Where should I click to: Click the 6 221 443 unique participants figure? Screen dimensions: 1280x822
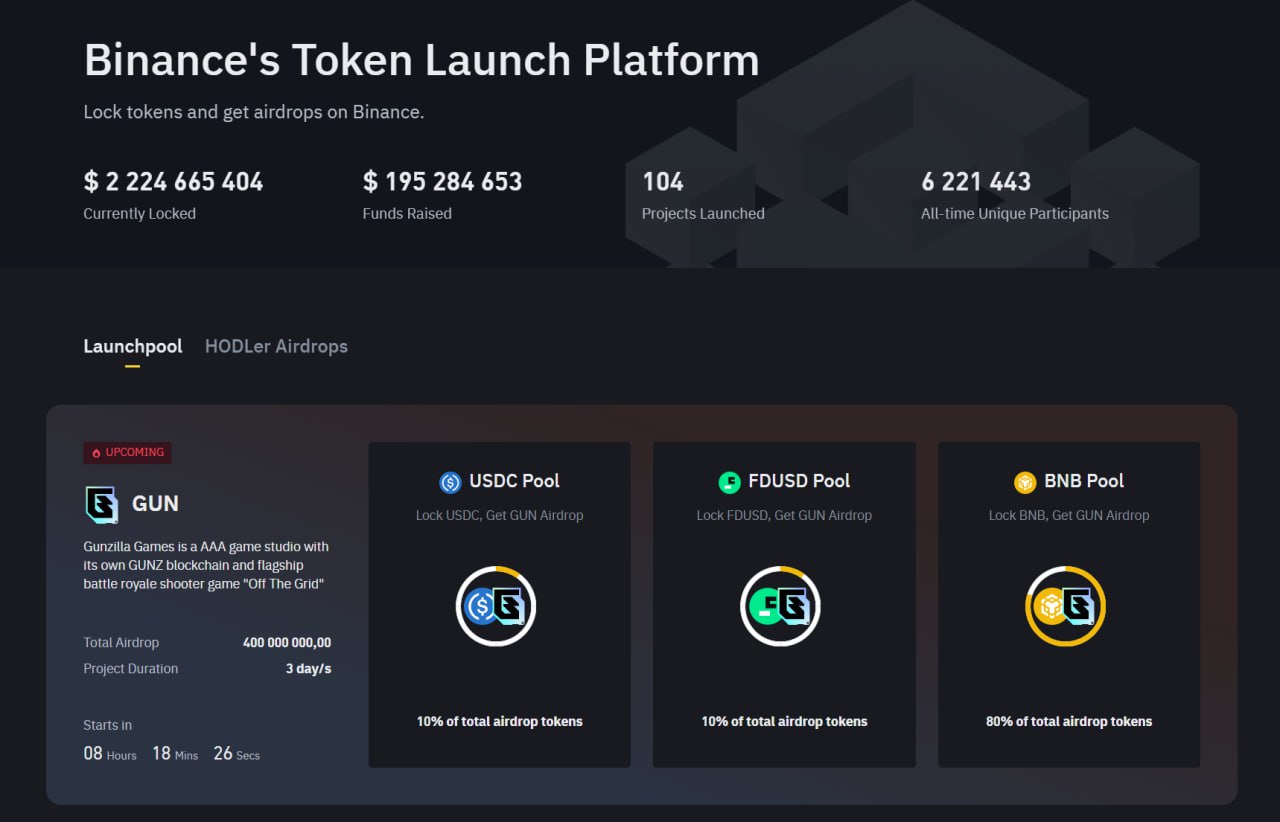pos(976,182)
